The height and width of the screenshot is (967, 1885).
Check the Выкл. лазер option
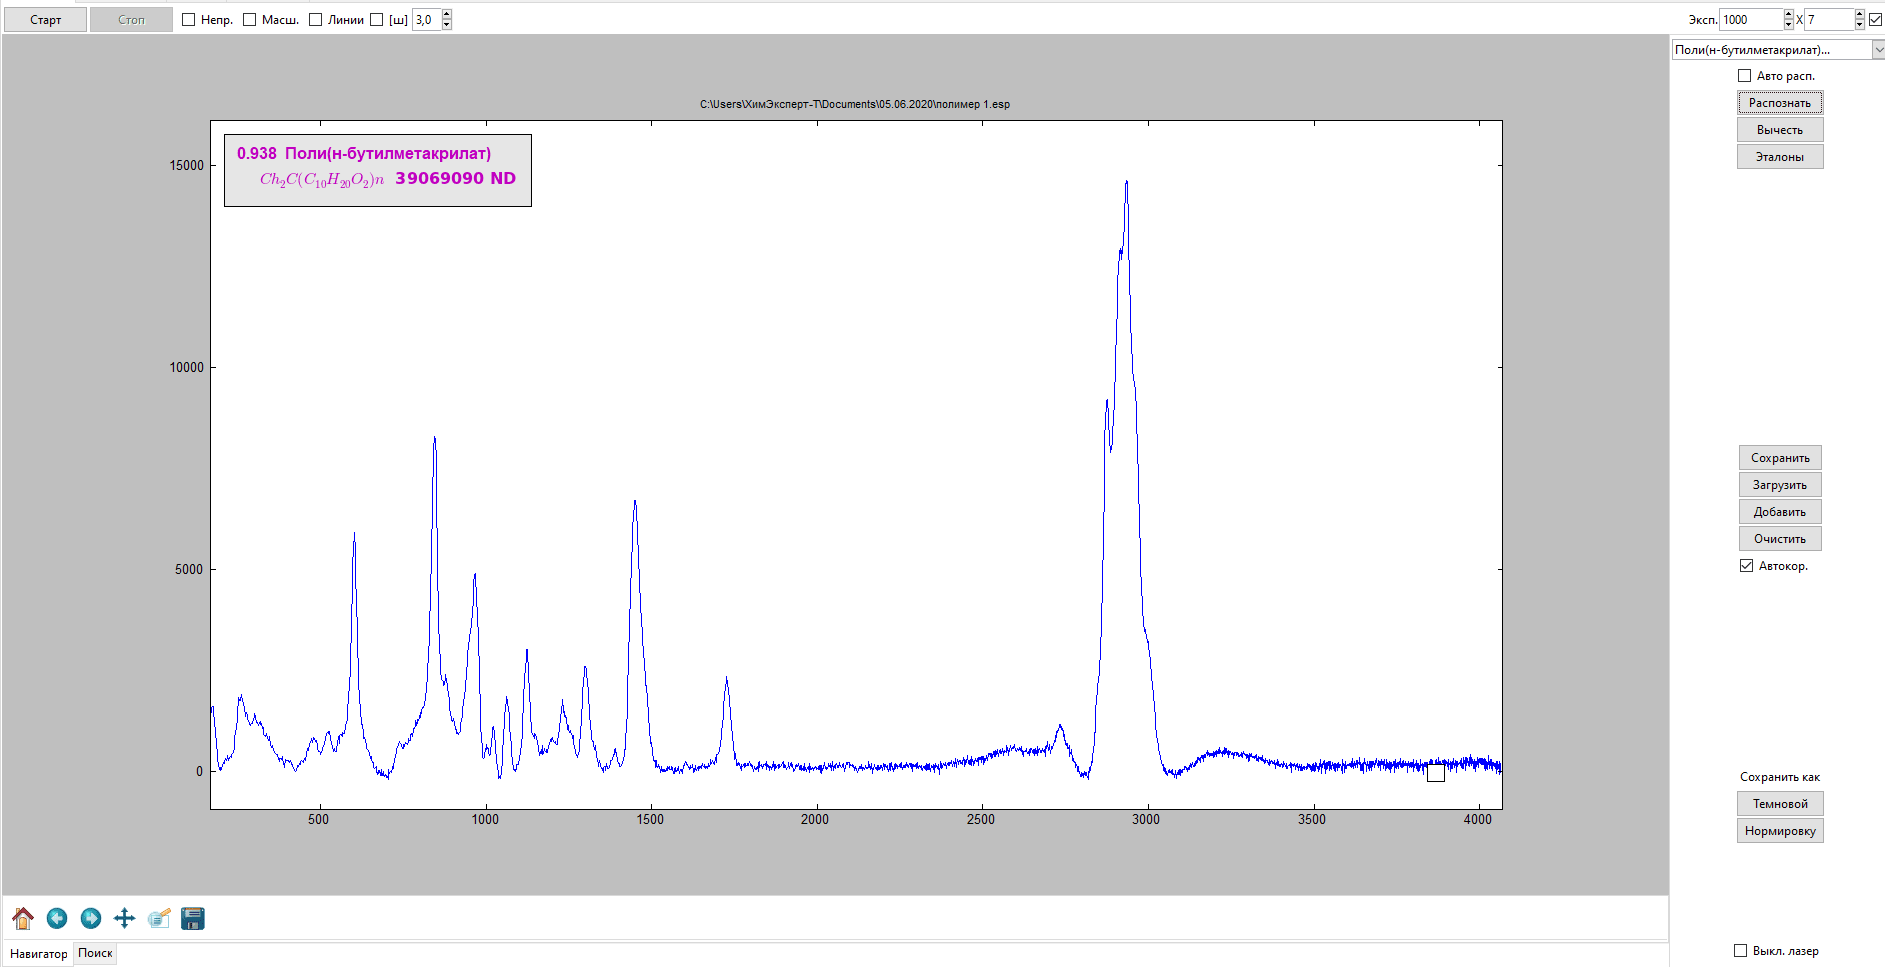1741,951
